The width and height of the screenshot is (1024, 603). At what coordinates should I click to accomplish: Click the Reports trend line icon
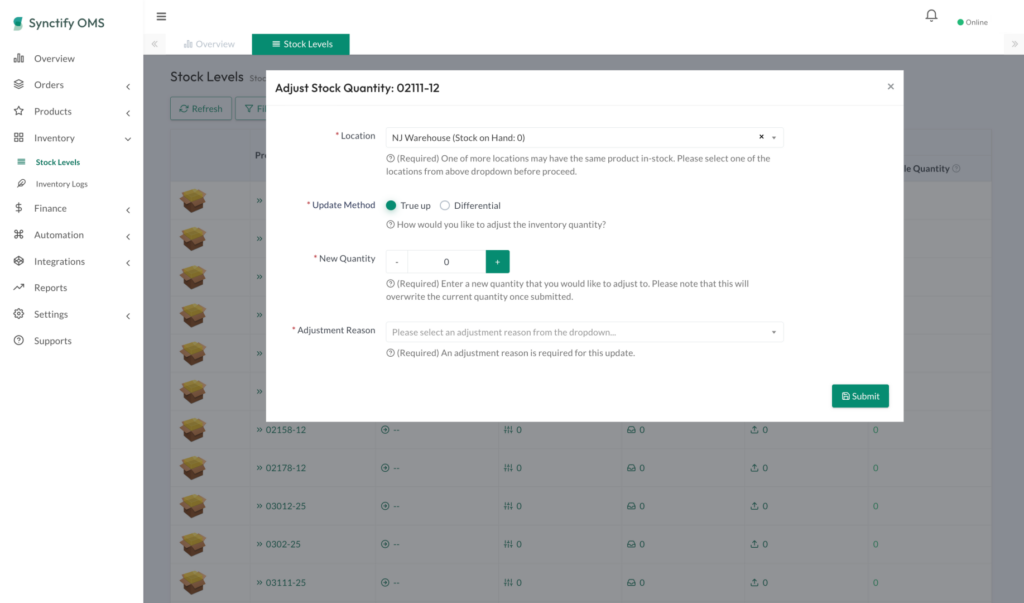coord(19,287)
